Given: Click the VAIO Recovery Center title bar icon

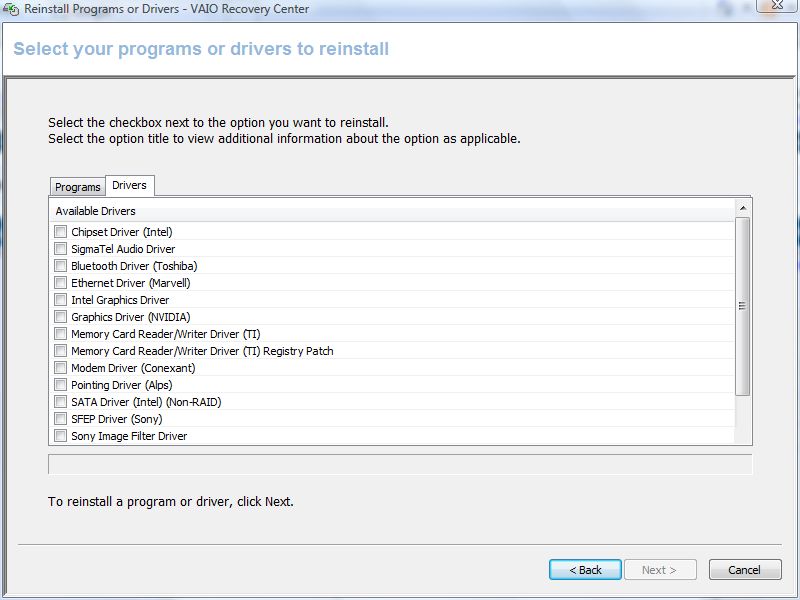Looking at the screenshot, I should coord(11,9).
